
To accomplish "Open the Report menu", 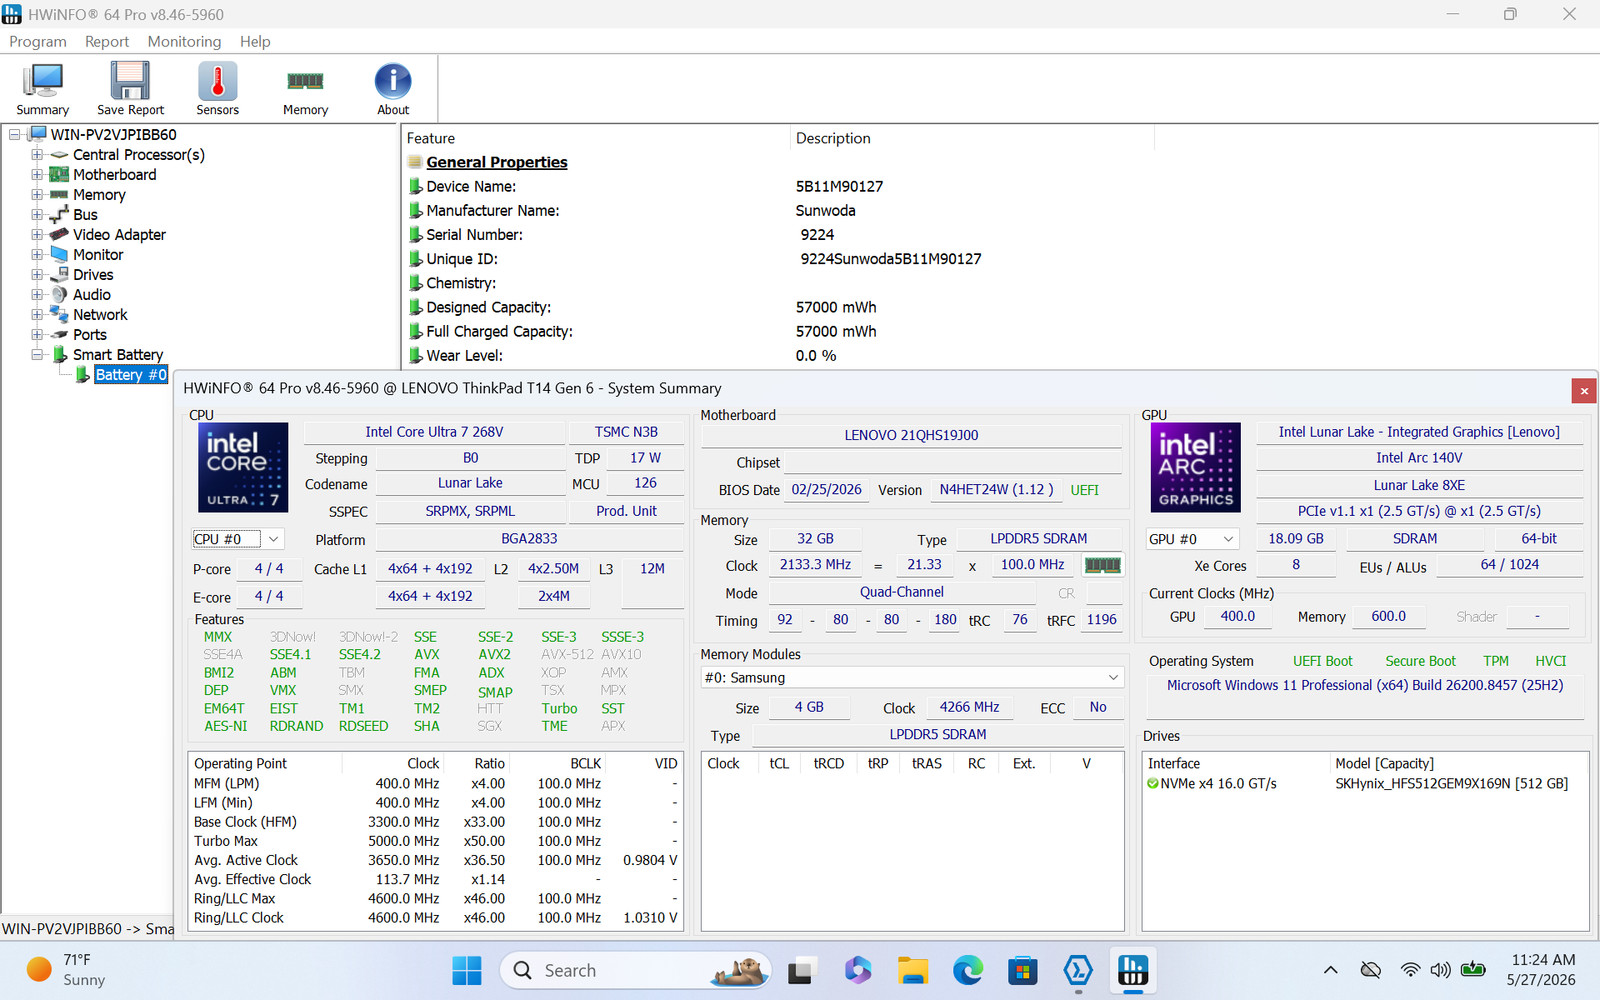I will pyautogui.click(x=107, y=42).
